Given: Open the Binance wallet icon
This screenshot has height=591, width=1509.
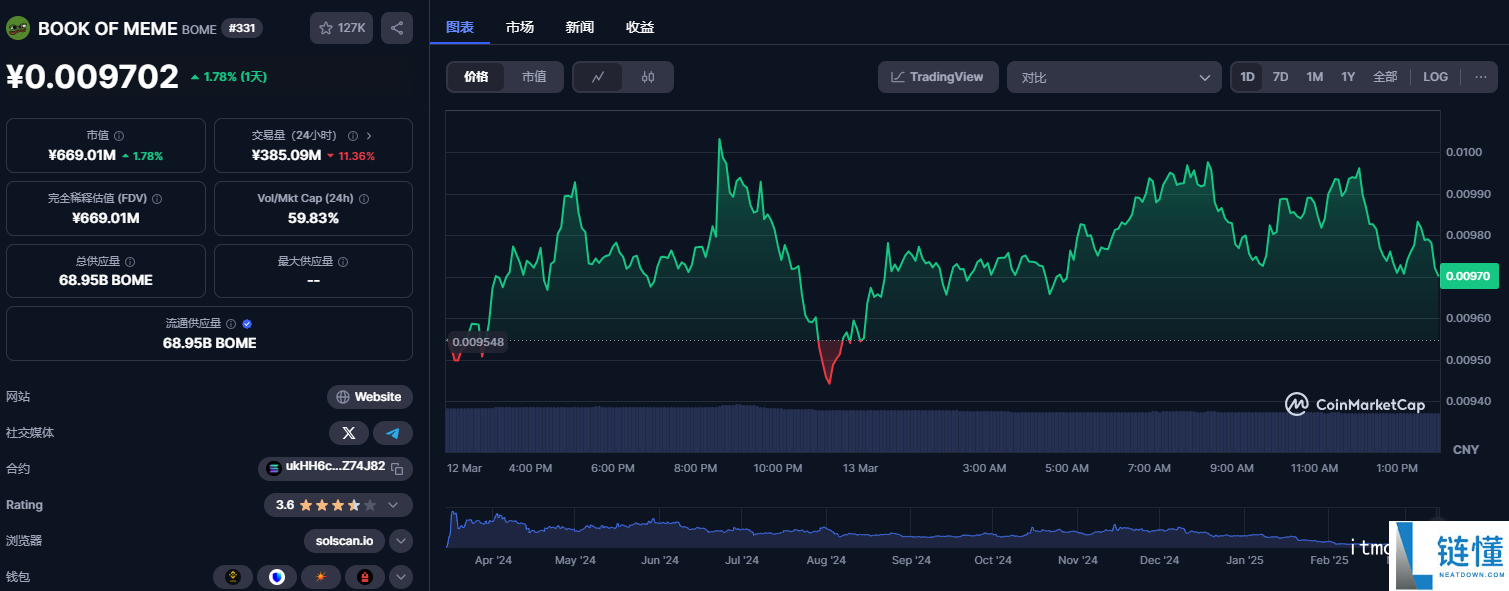Looking at the screenshot, I should coord(233,577).
